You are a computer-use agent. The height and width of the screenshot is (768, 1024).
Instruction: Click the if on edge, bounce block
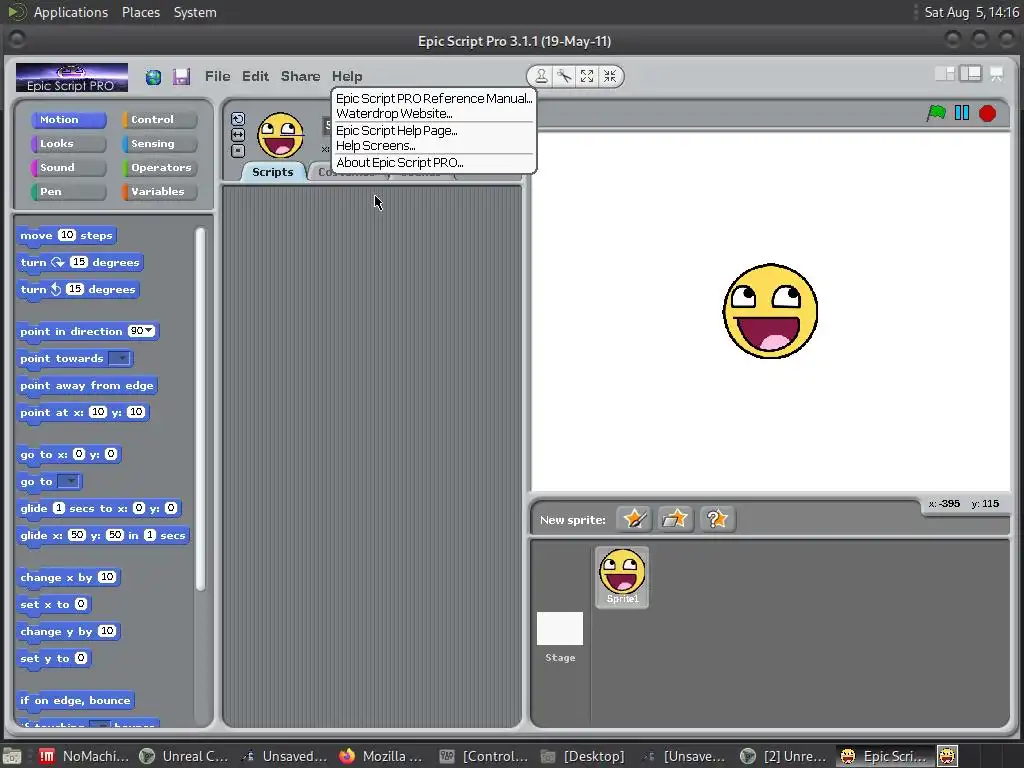[76, 701]
